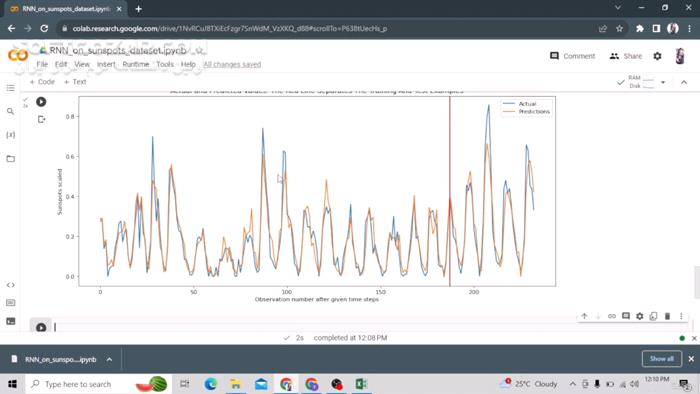Click the notebook title RNN_on_sunspots_dataset.ipynb

[117, 50]
